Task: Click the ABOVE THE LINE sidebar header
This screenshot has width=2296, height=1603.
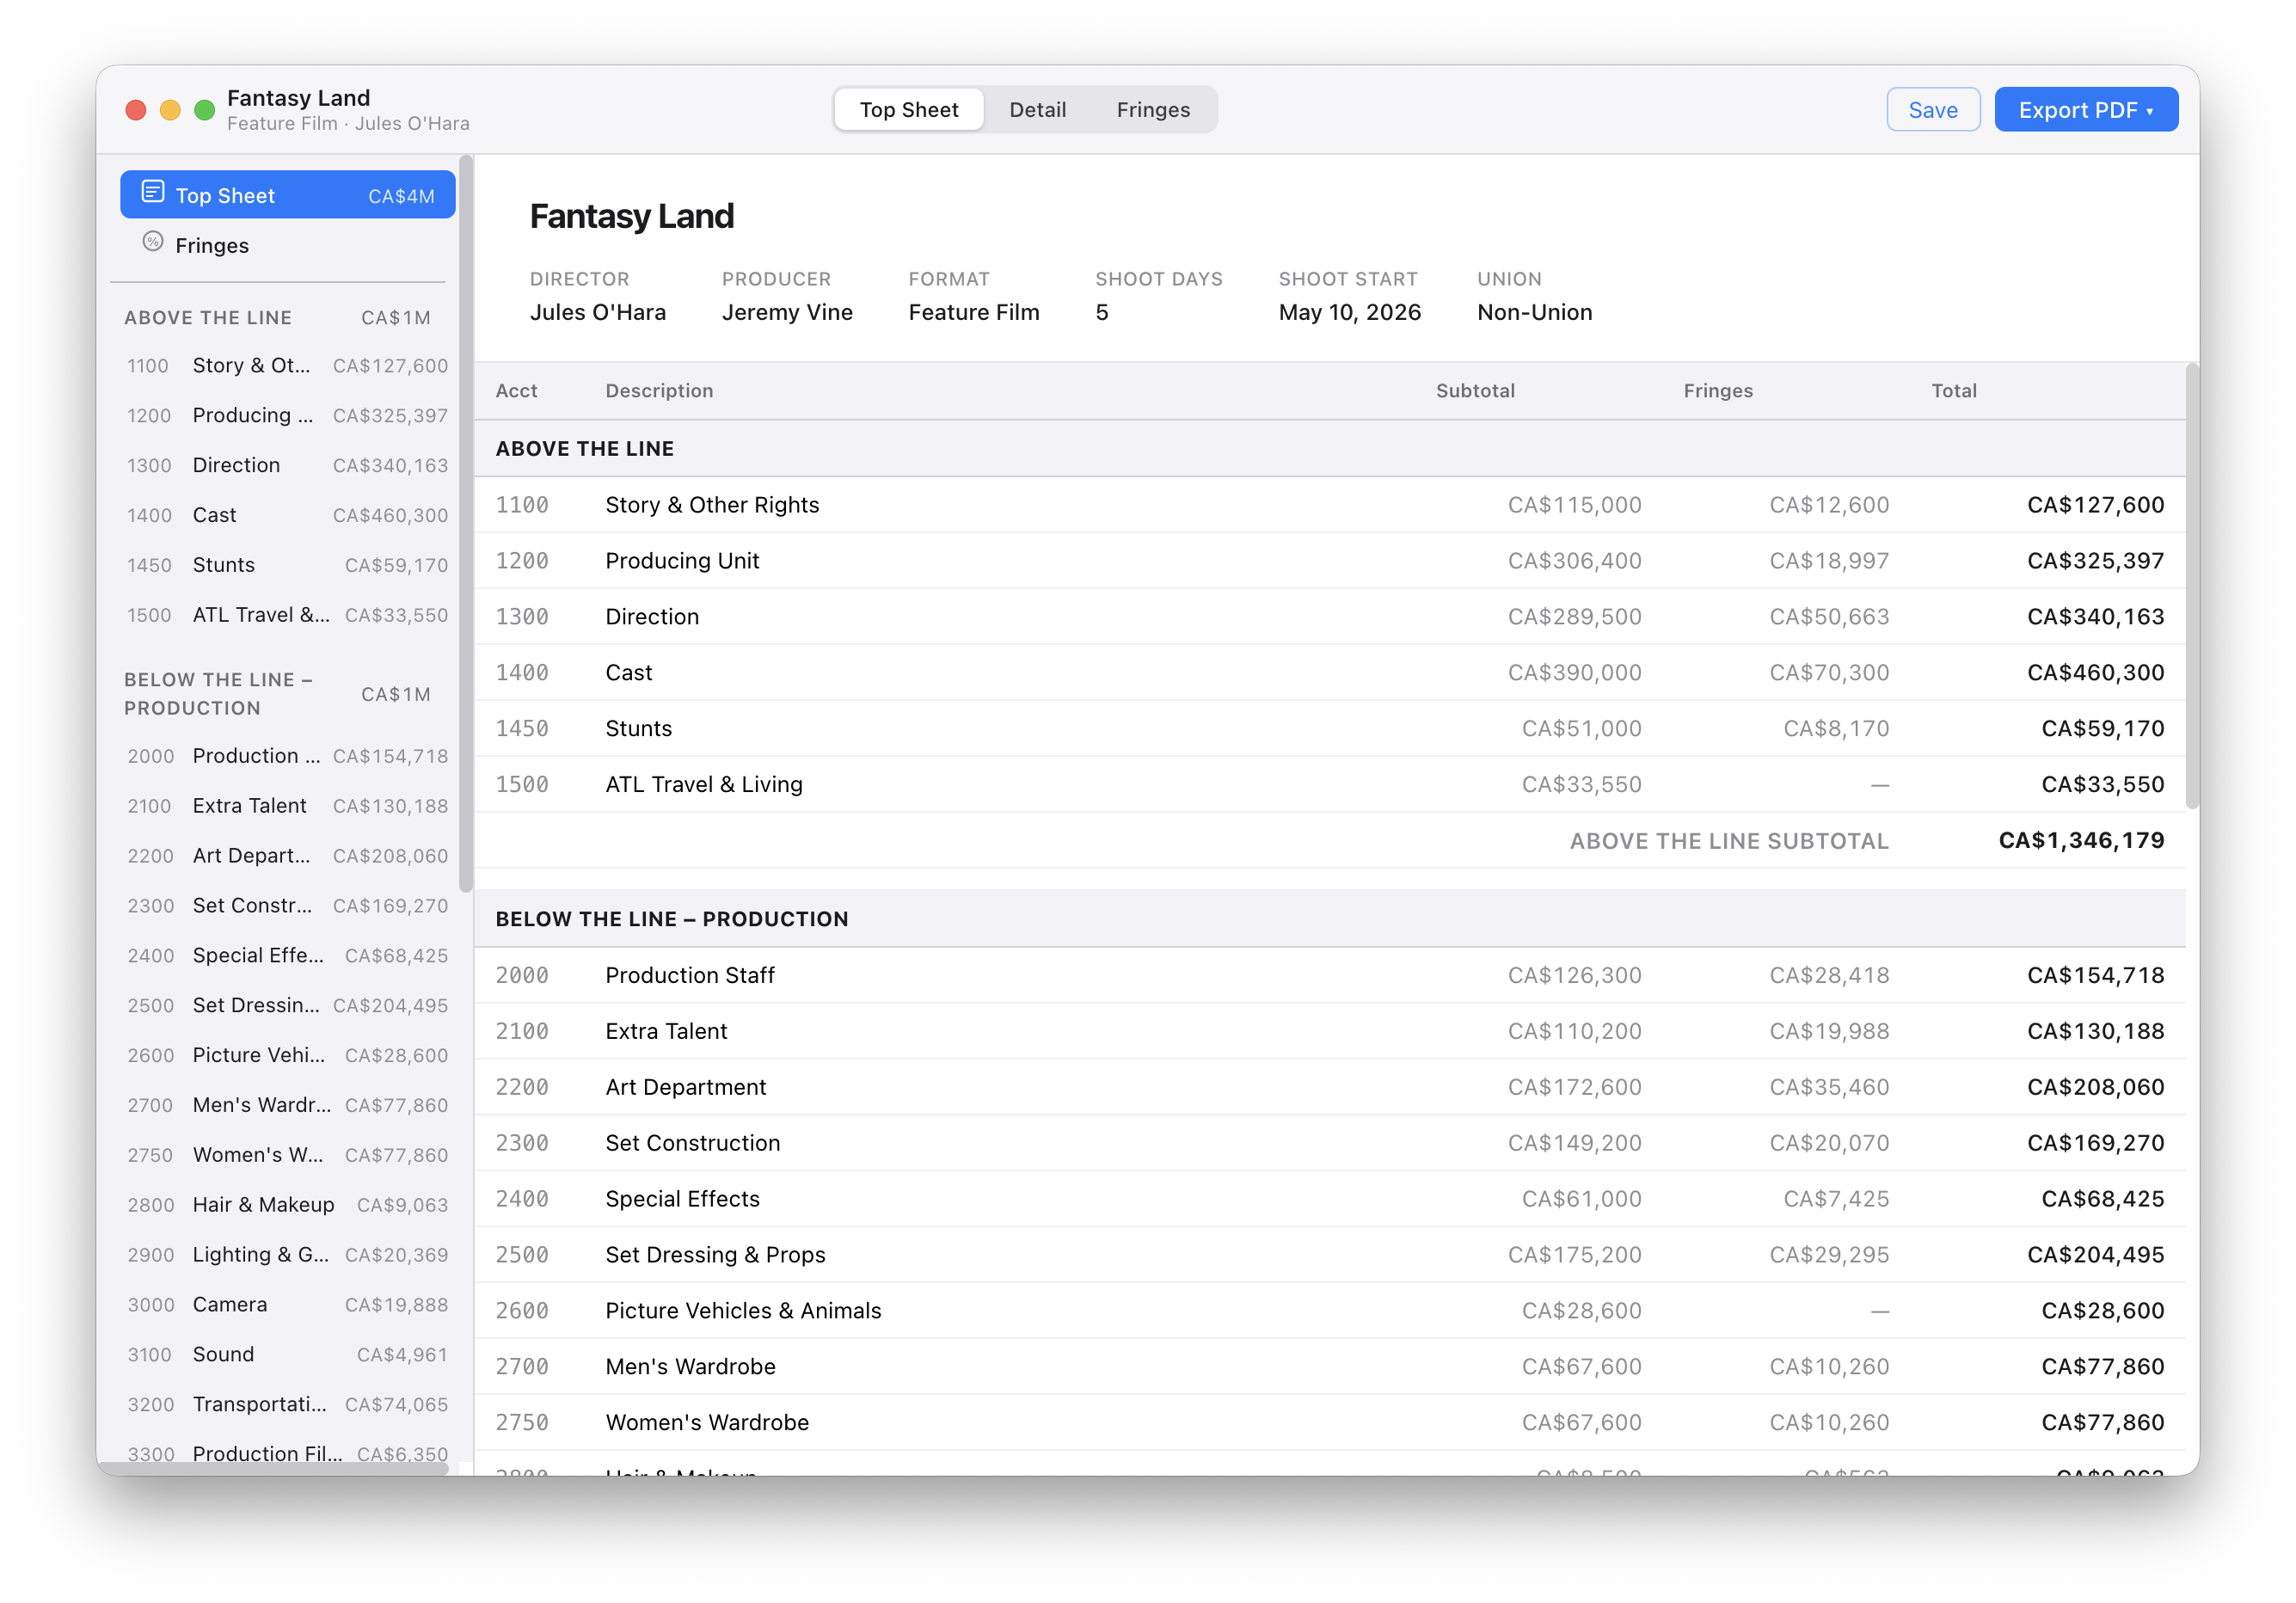Action: pos(278,318)
